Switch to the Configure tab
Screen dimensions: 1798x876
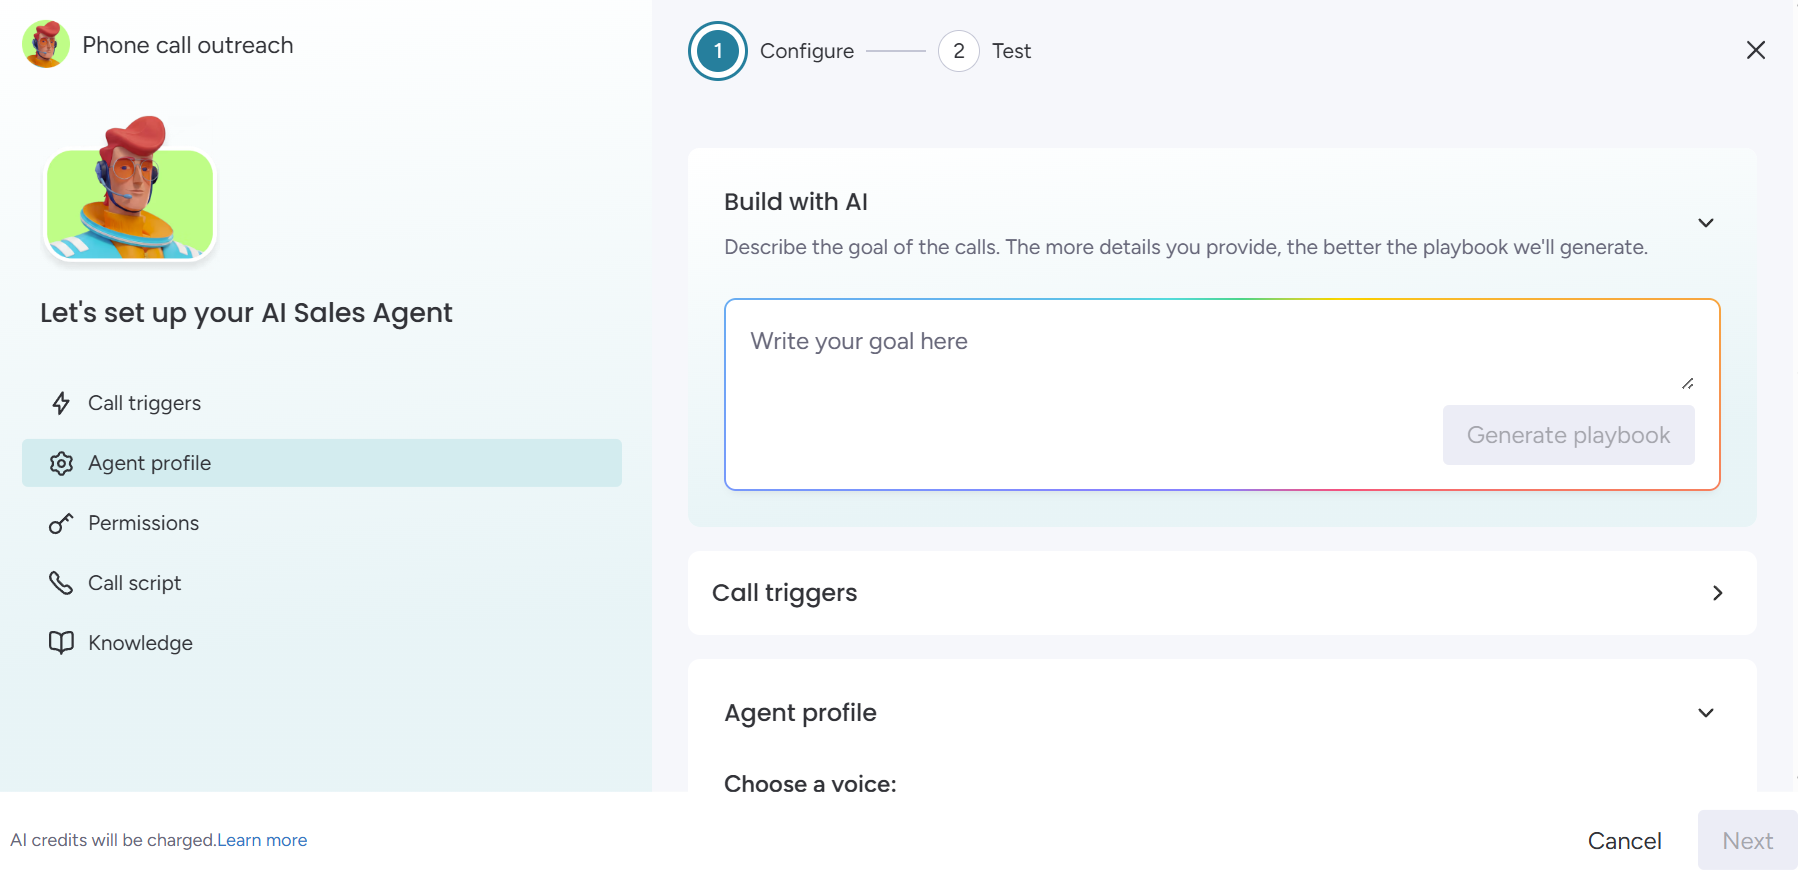click(x=806, y=51)
